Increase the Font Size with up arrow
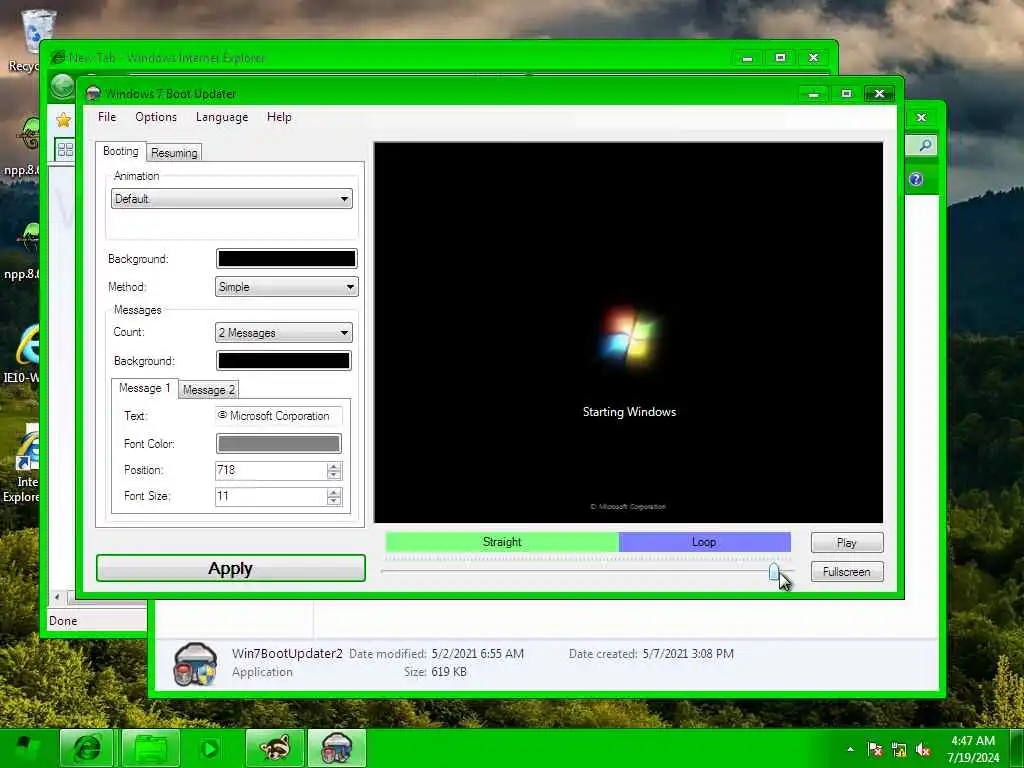Image resolution: width=1024 pixels, height=768 pixels. [334, 492]
